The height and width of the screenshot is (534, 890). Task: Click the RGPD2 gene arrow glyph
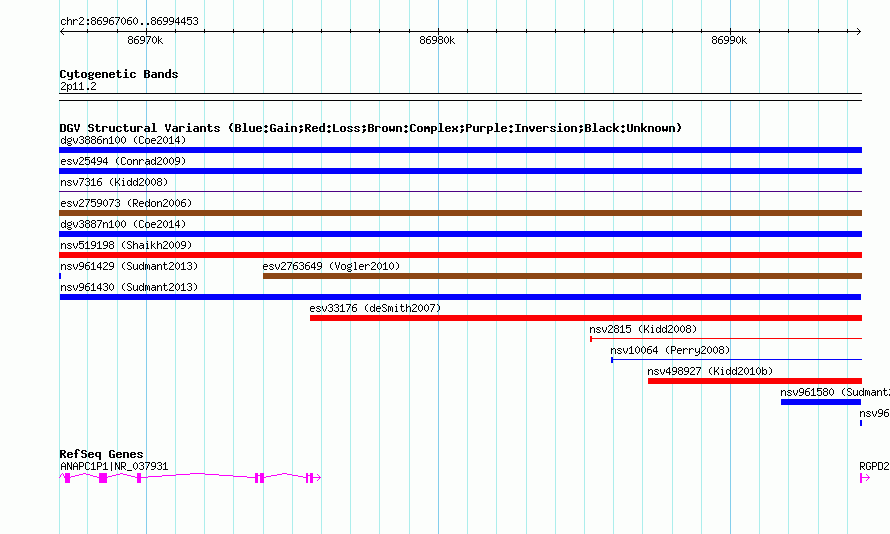pos(864,478)
